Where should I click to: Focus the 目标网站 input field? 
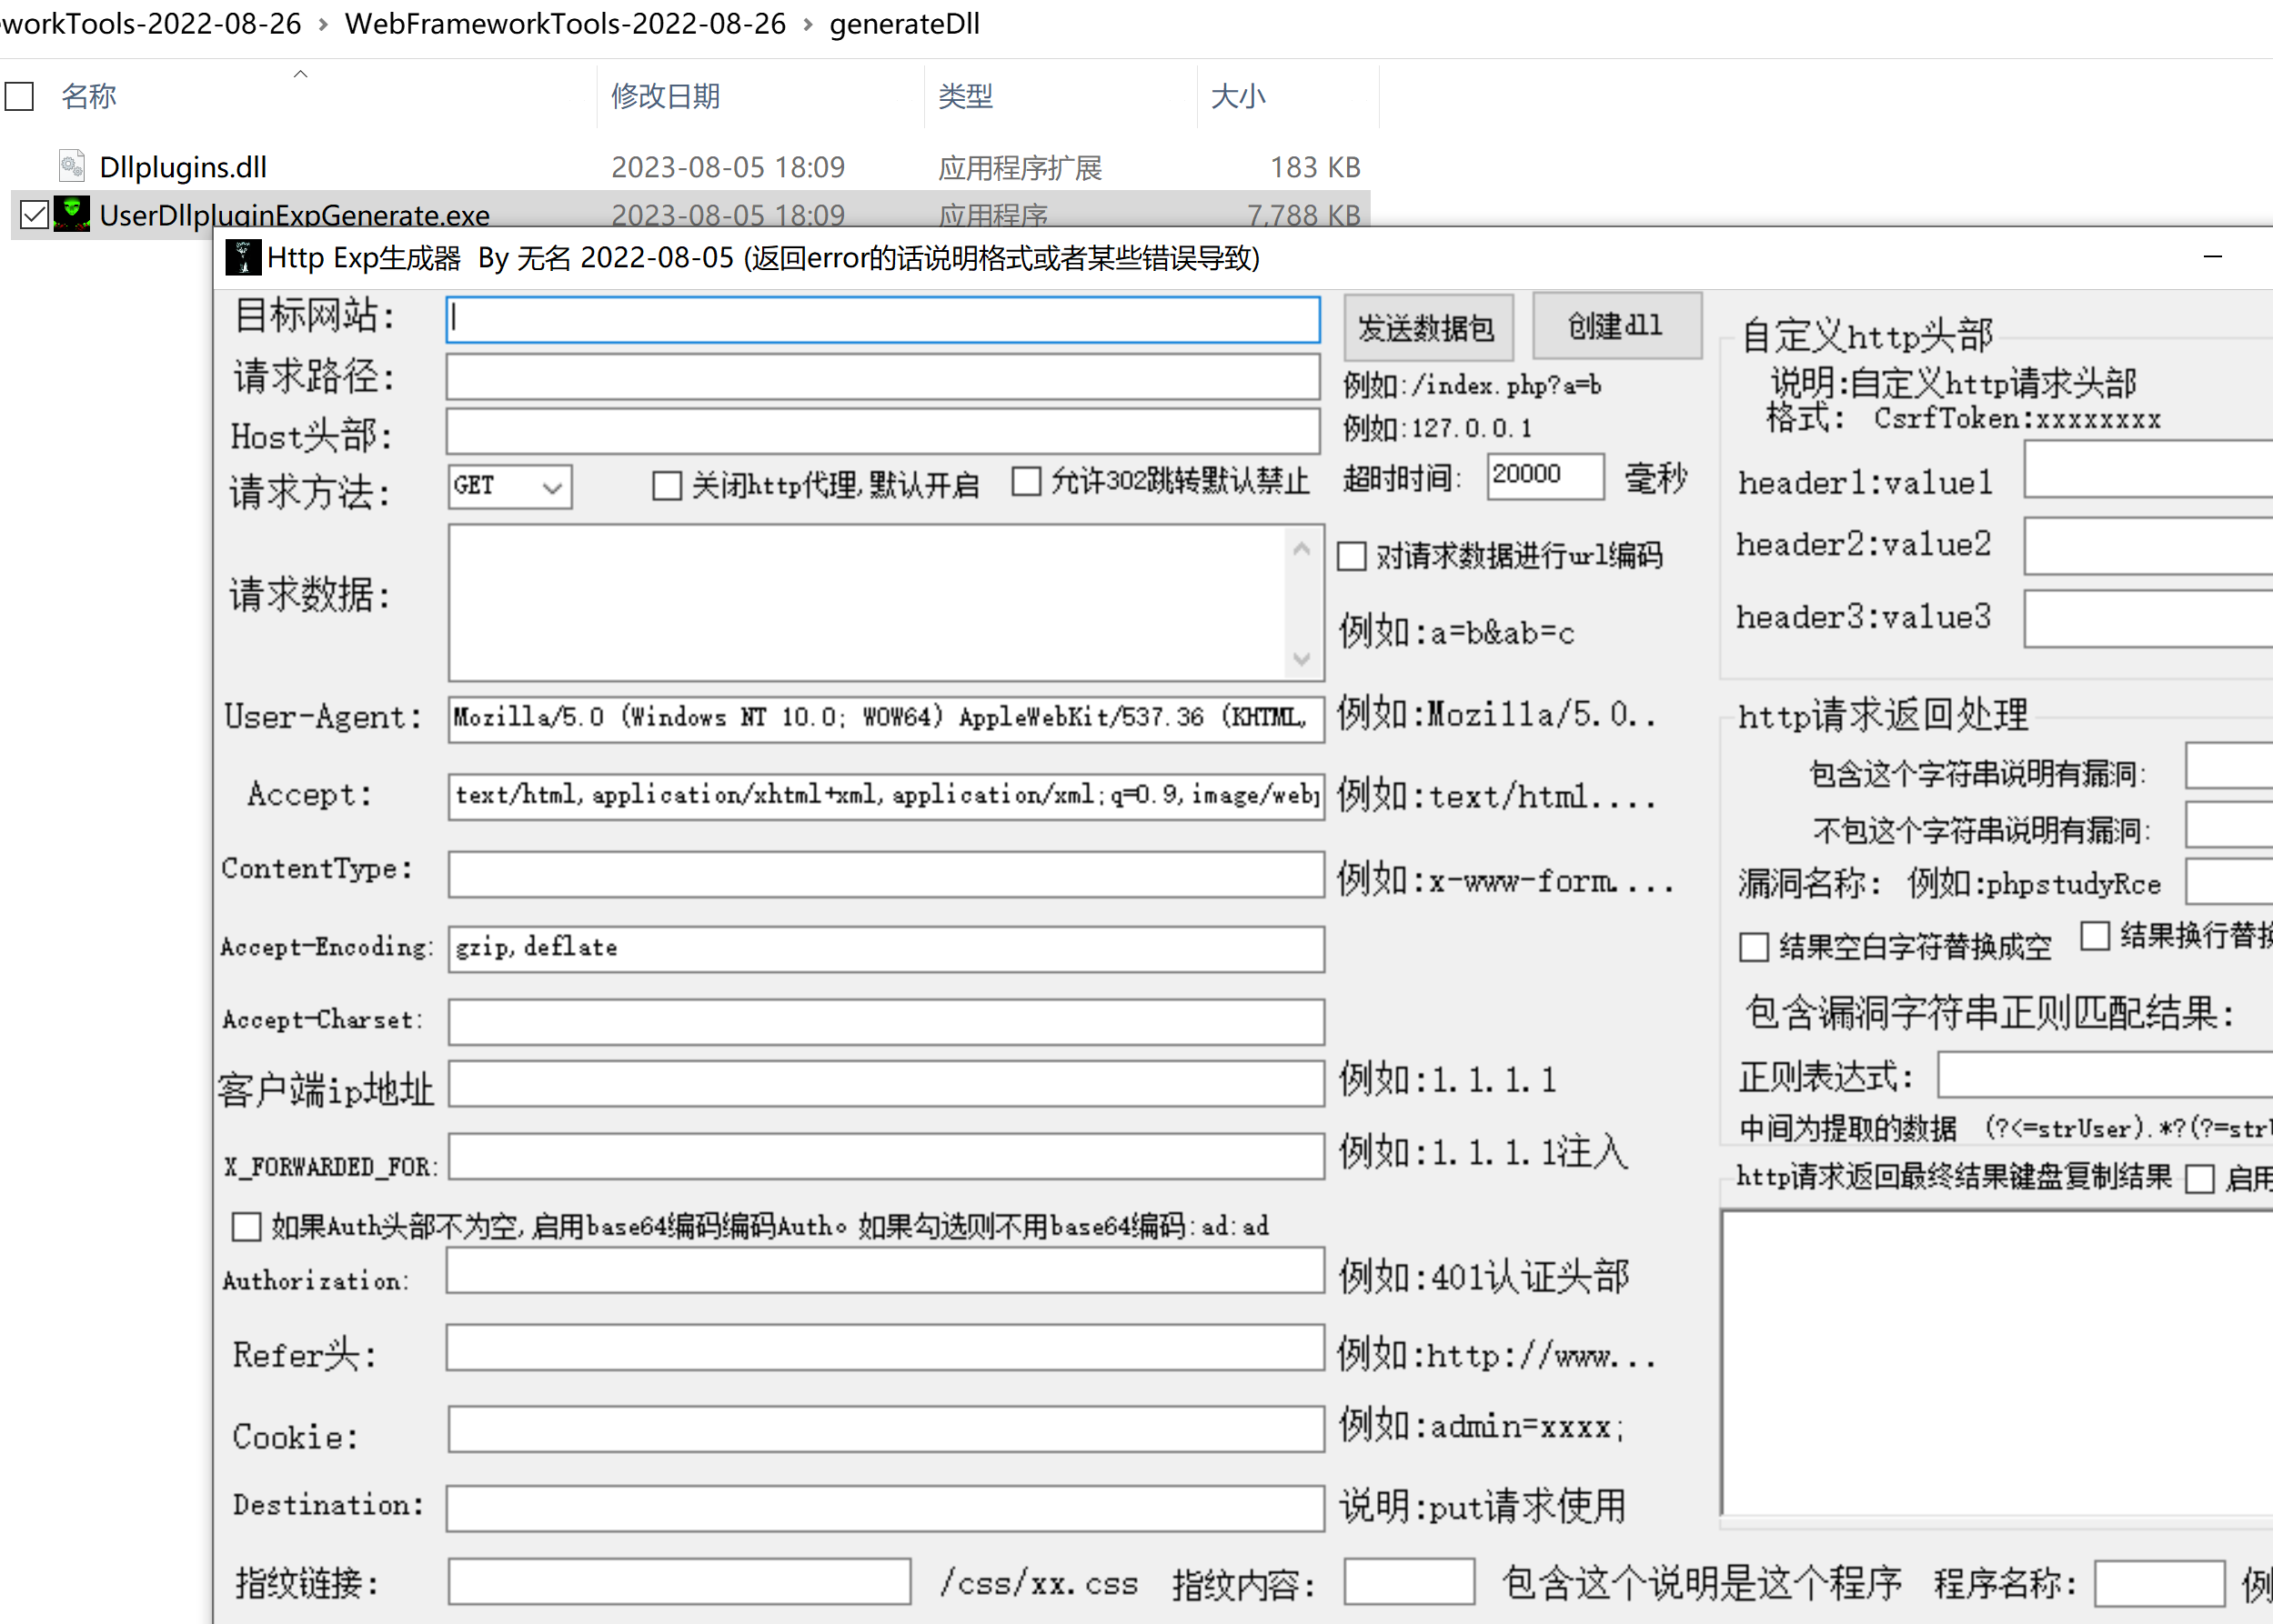883,319
